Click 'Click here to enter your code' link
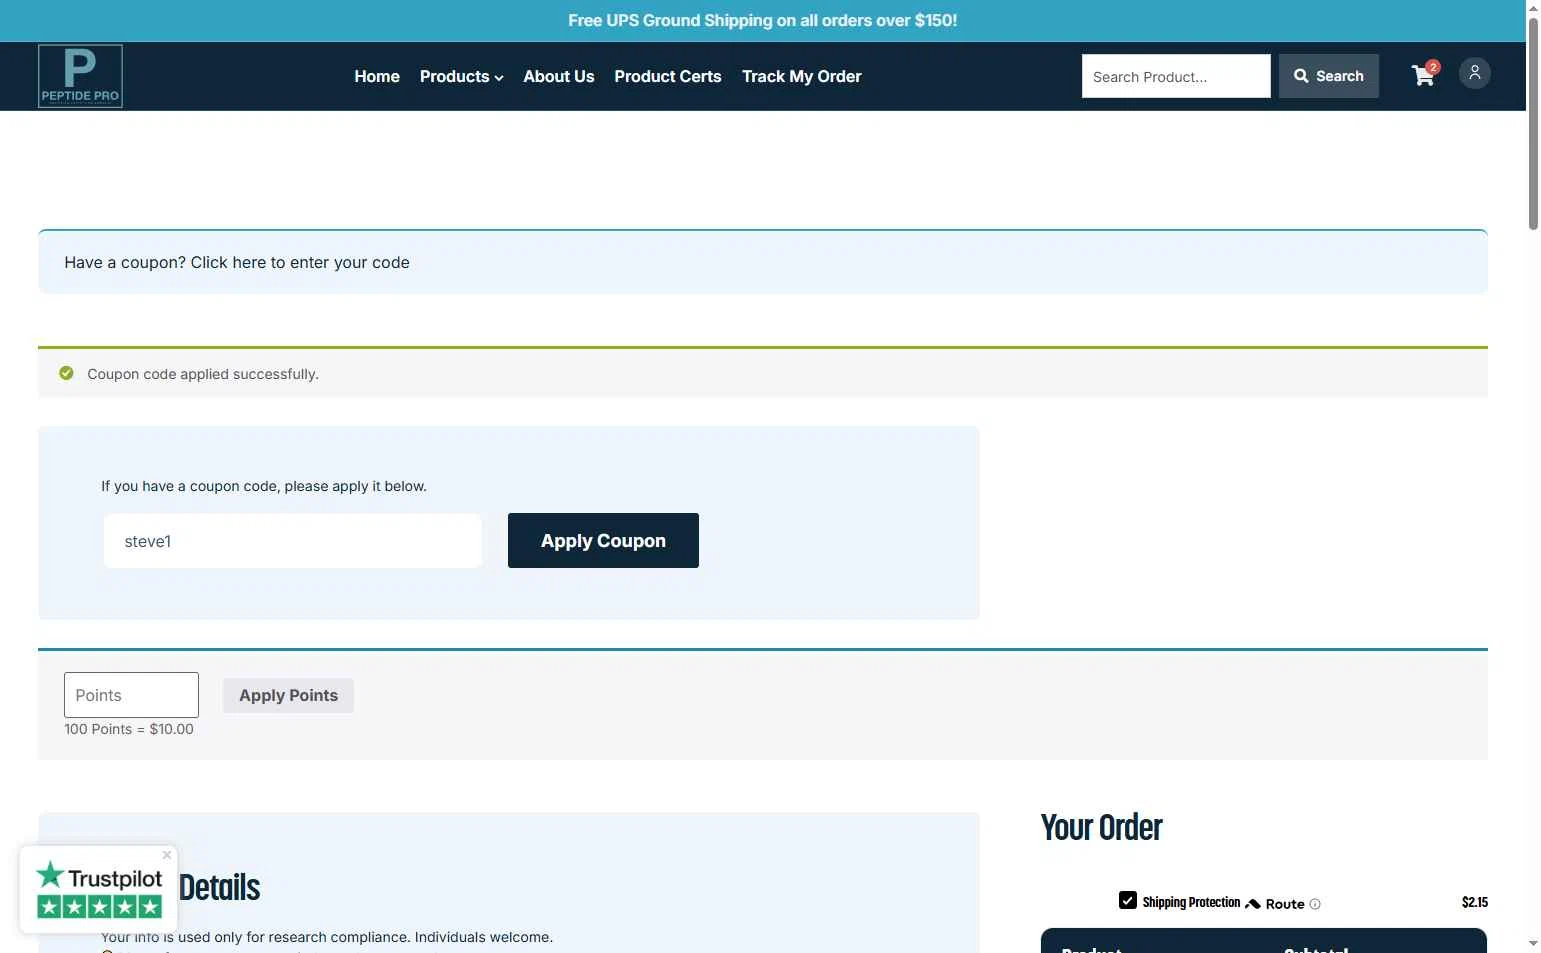Screen dimensions: 1541x953 click(300, 262)
